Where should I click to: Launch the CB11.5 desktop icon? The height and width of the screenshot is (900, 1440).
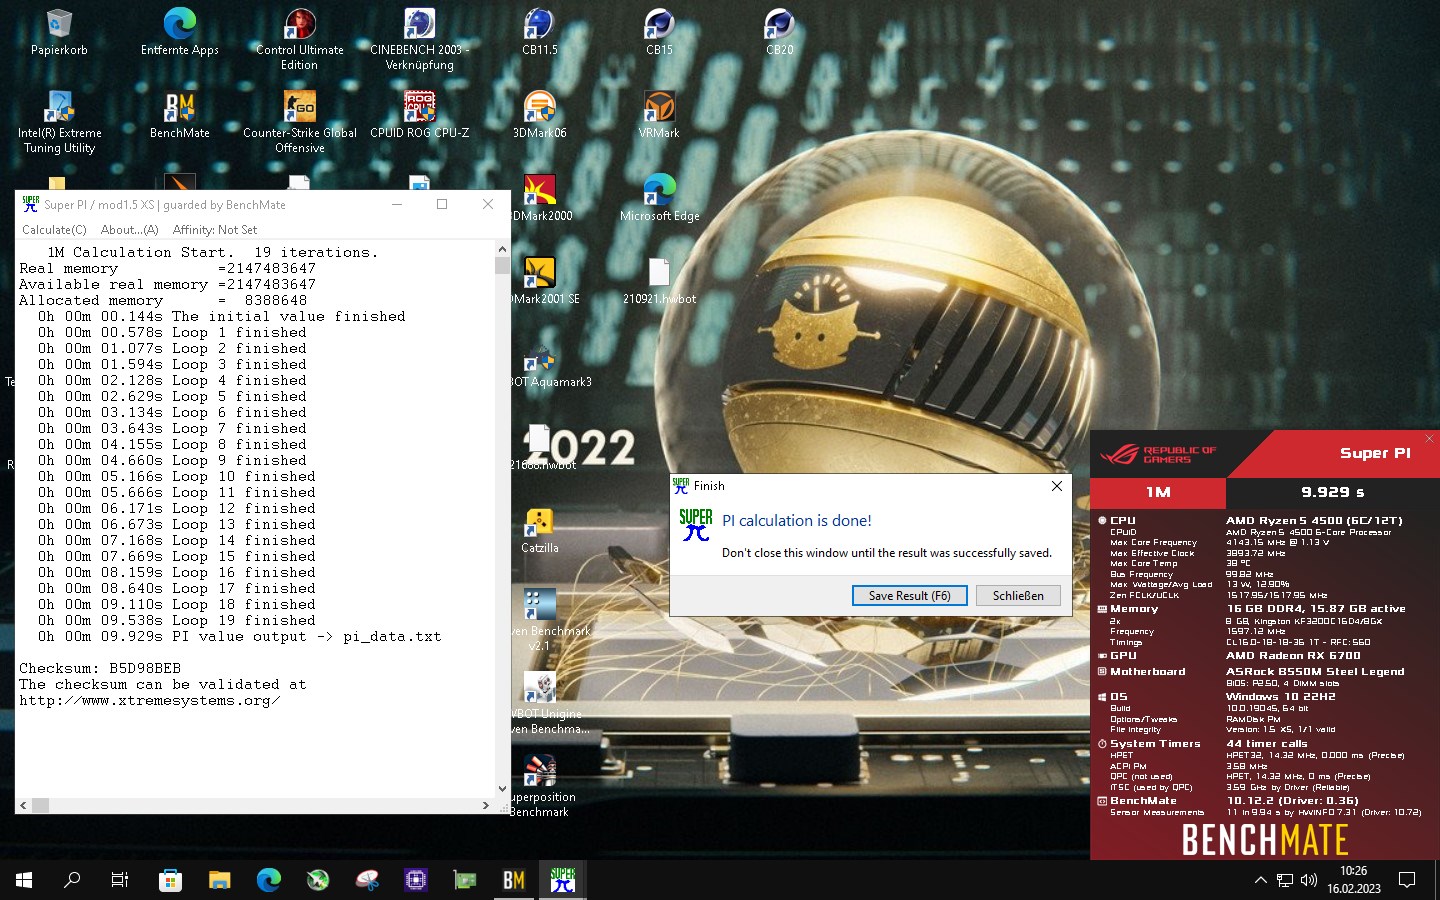pyautogui.click(x=539, y=32)
